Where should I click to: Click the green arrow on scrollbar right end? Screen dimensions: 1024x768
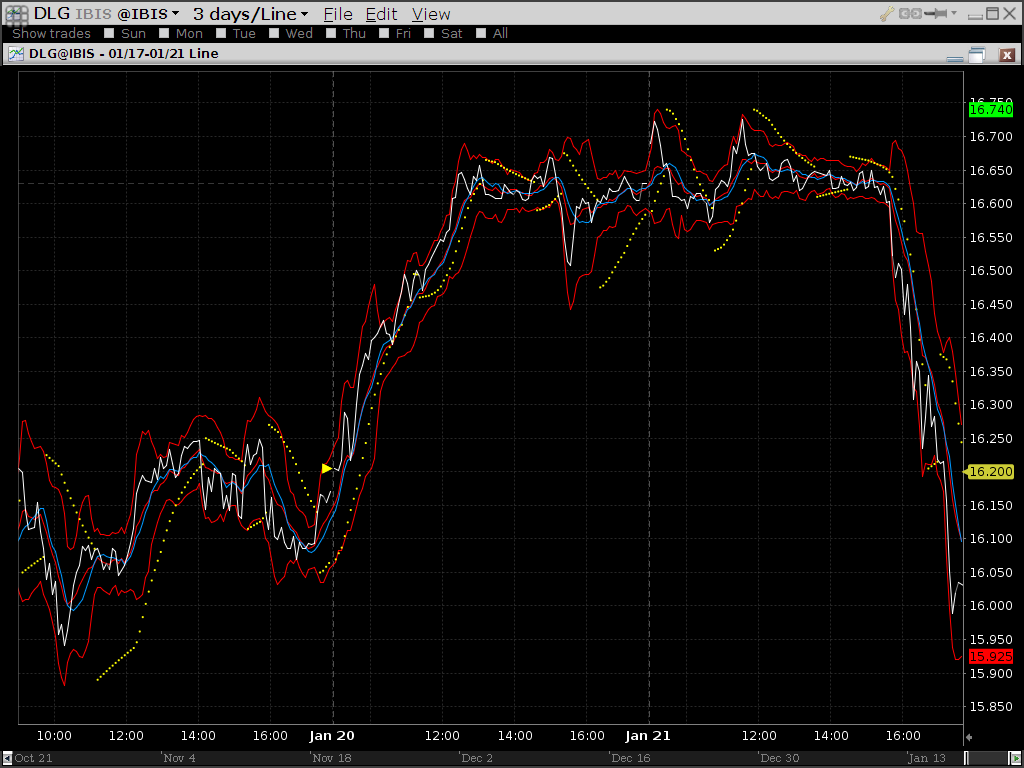click(1017, 758)
